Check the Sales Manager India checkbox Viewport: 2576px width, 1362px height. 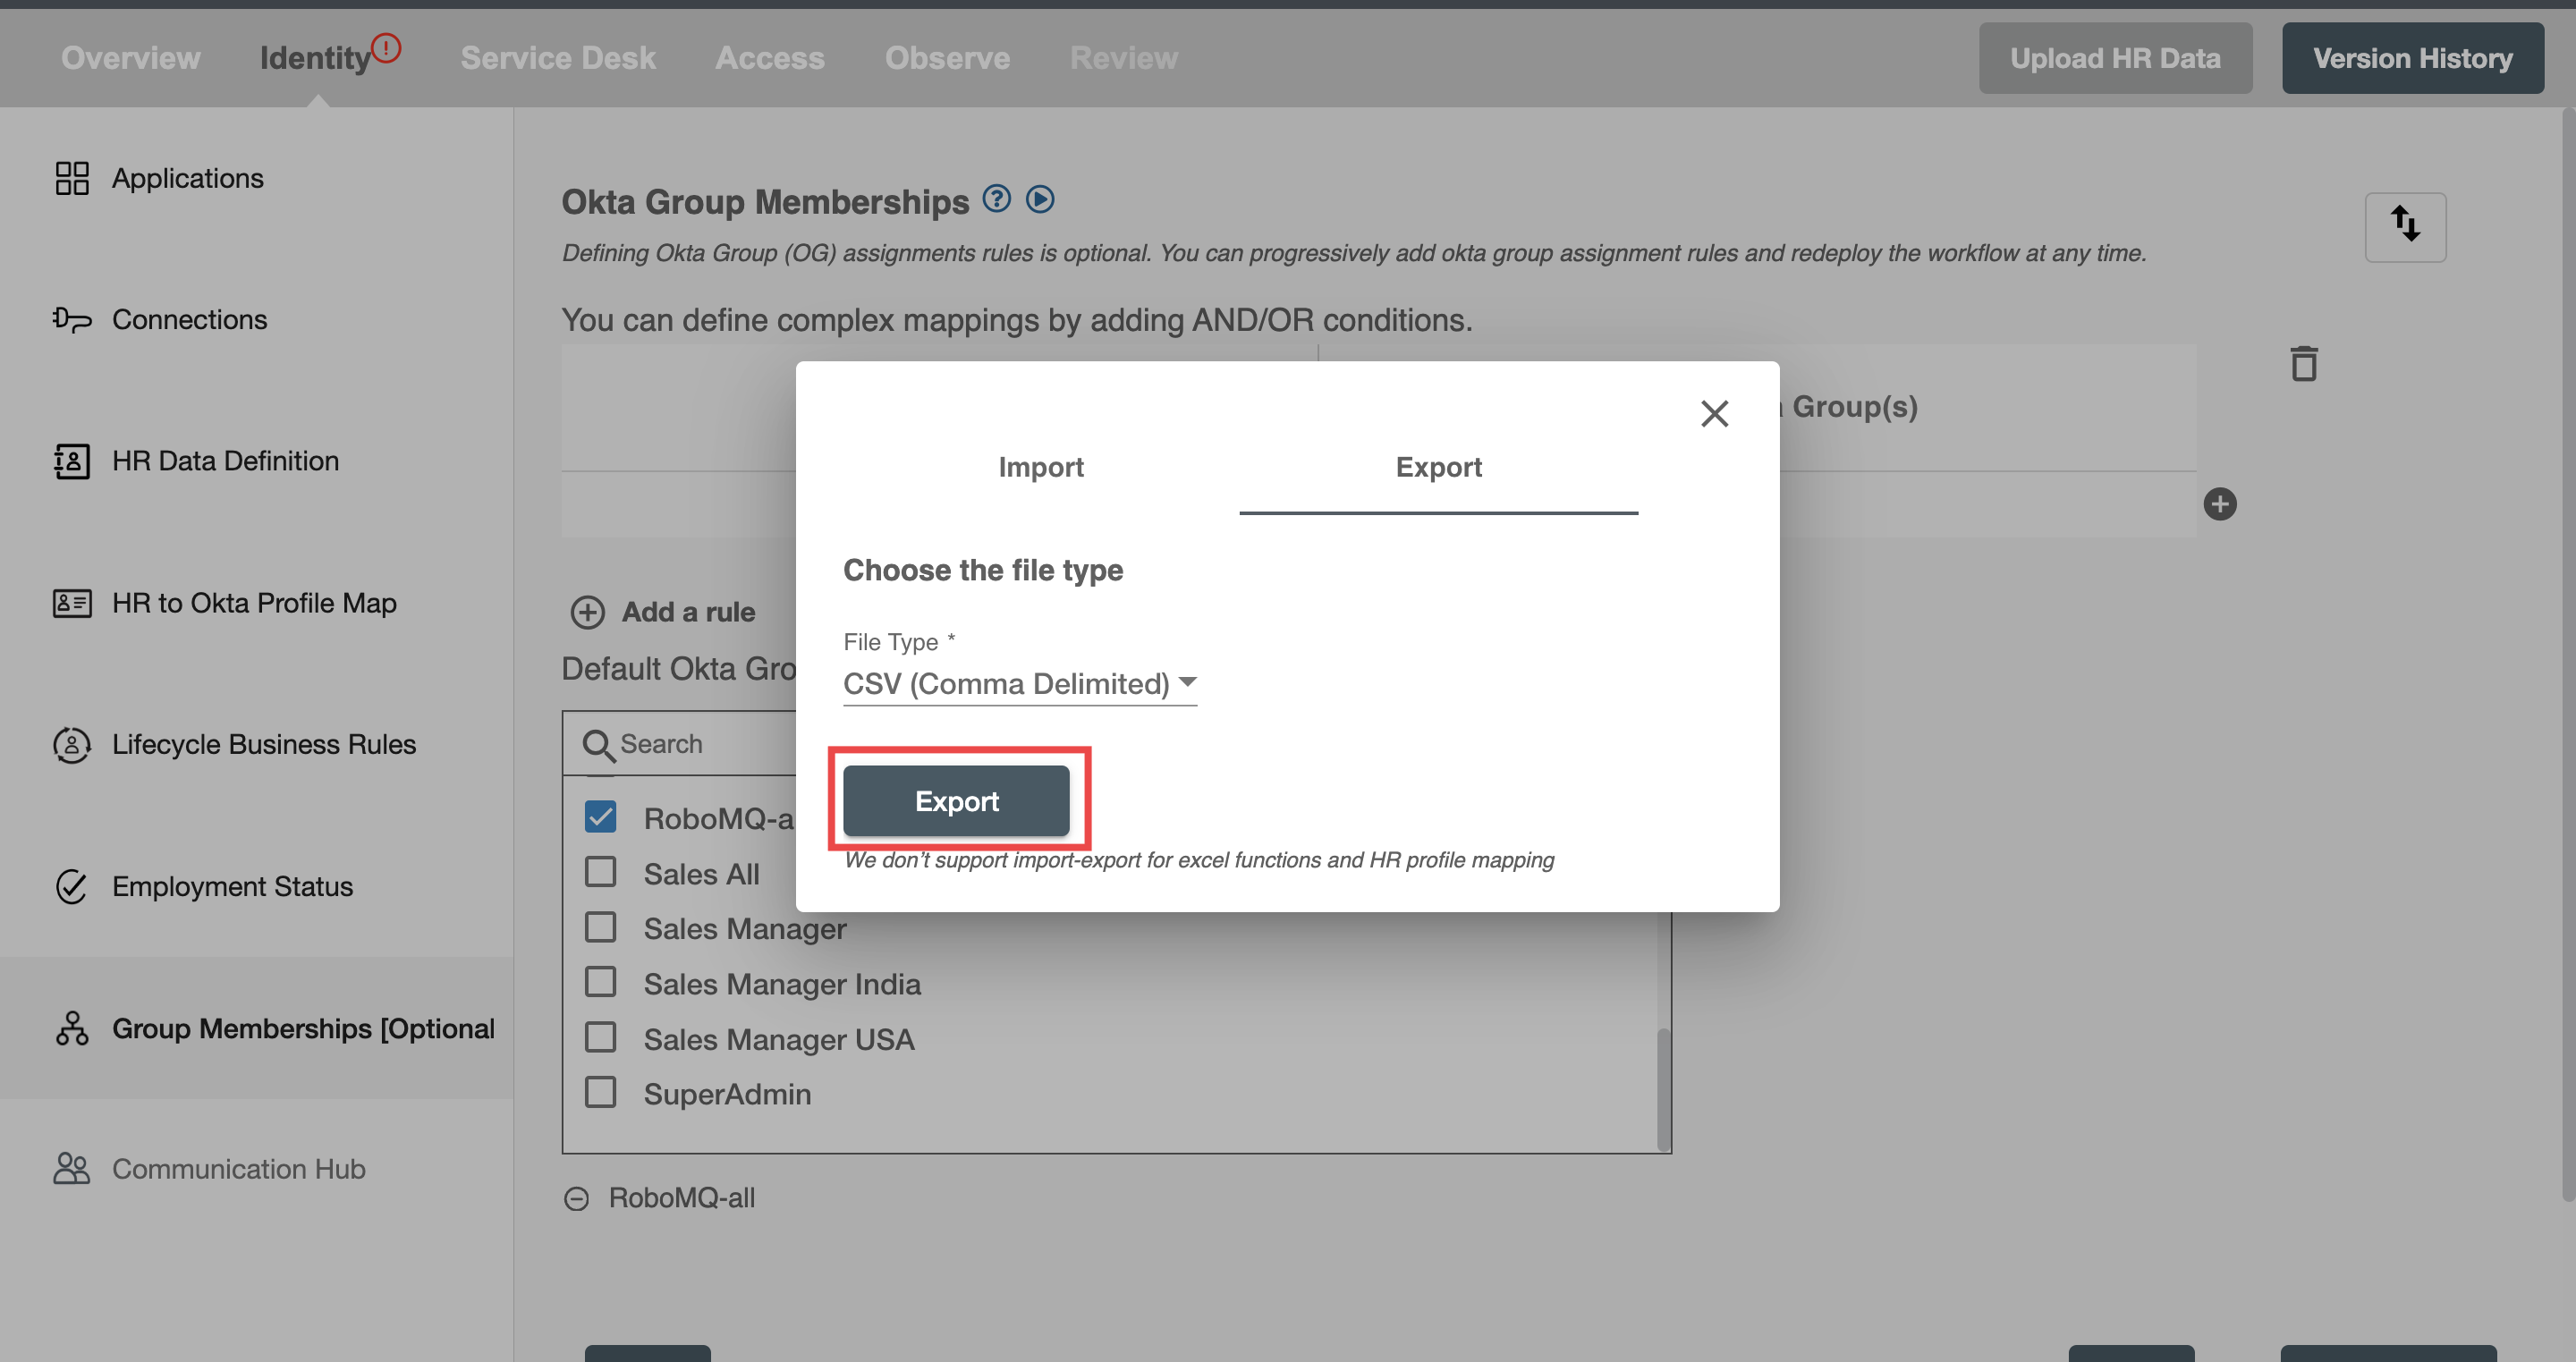[x=600, y=982]
